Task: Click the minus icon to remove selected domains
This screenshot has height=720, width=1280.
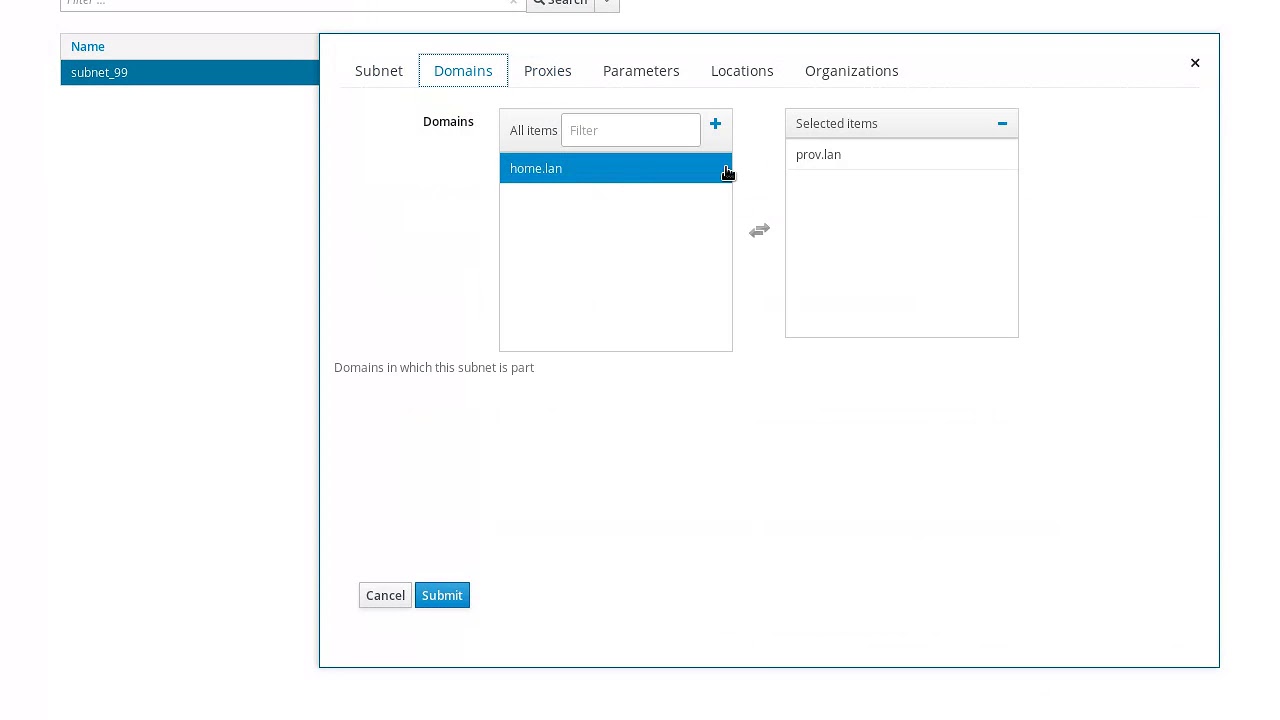Action: coord(1002,124)
